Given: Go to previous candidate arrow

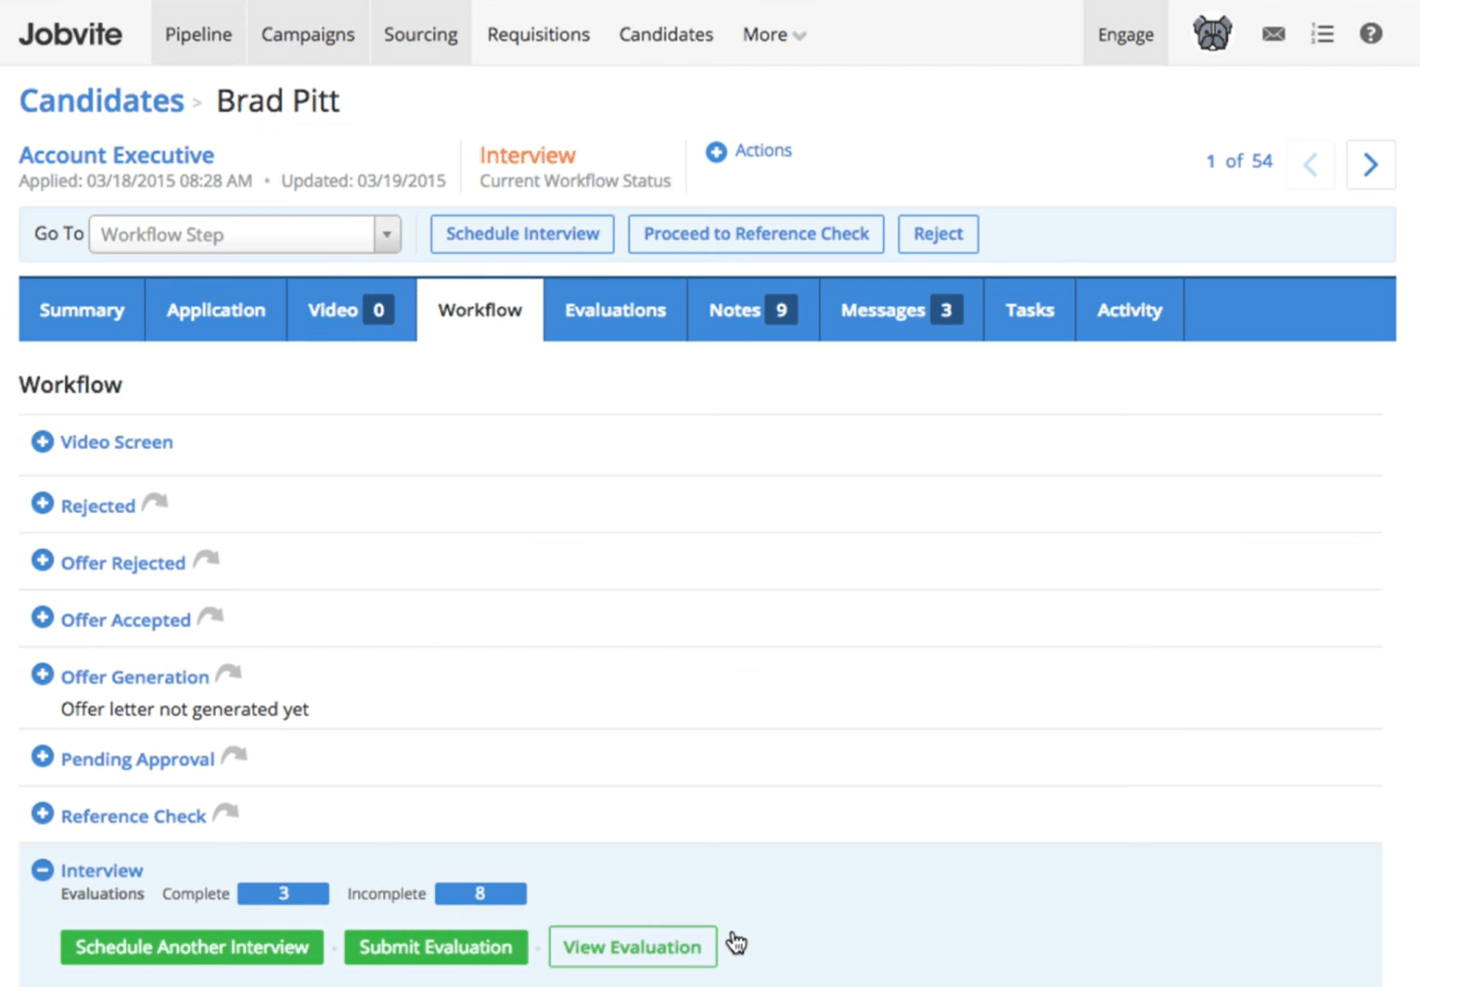Looking at the screenshot, I should pos(1310,164).
